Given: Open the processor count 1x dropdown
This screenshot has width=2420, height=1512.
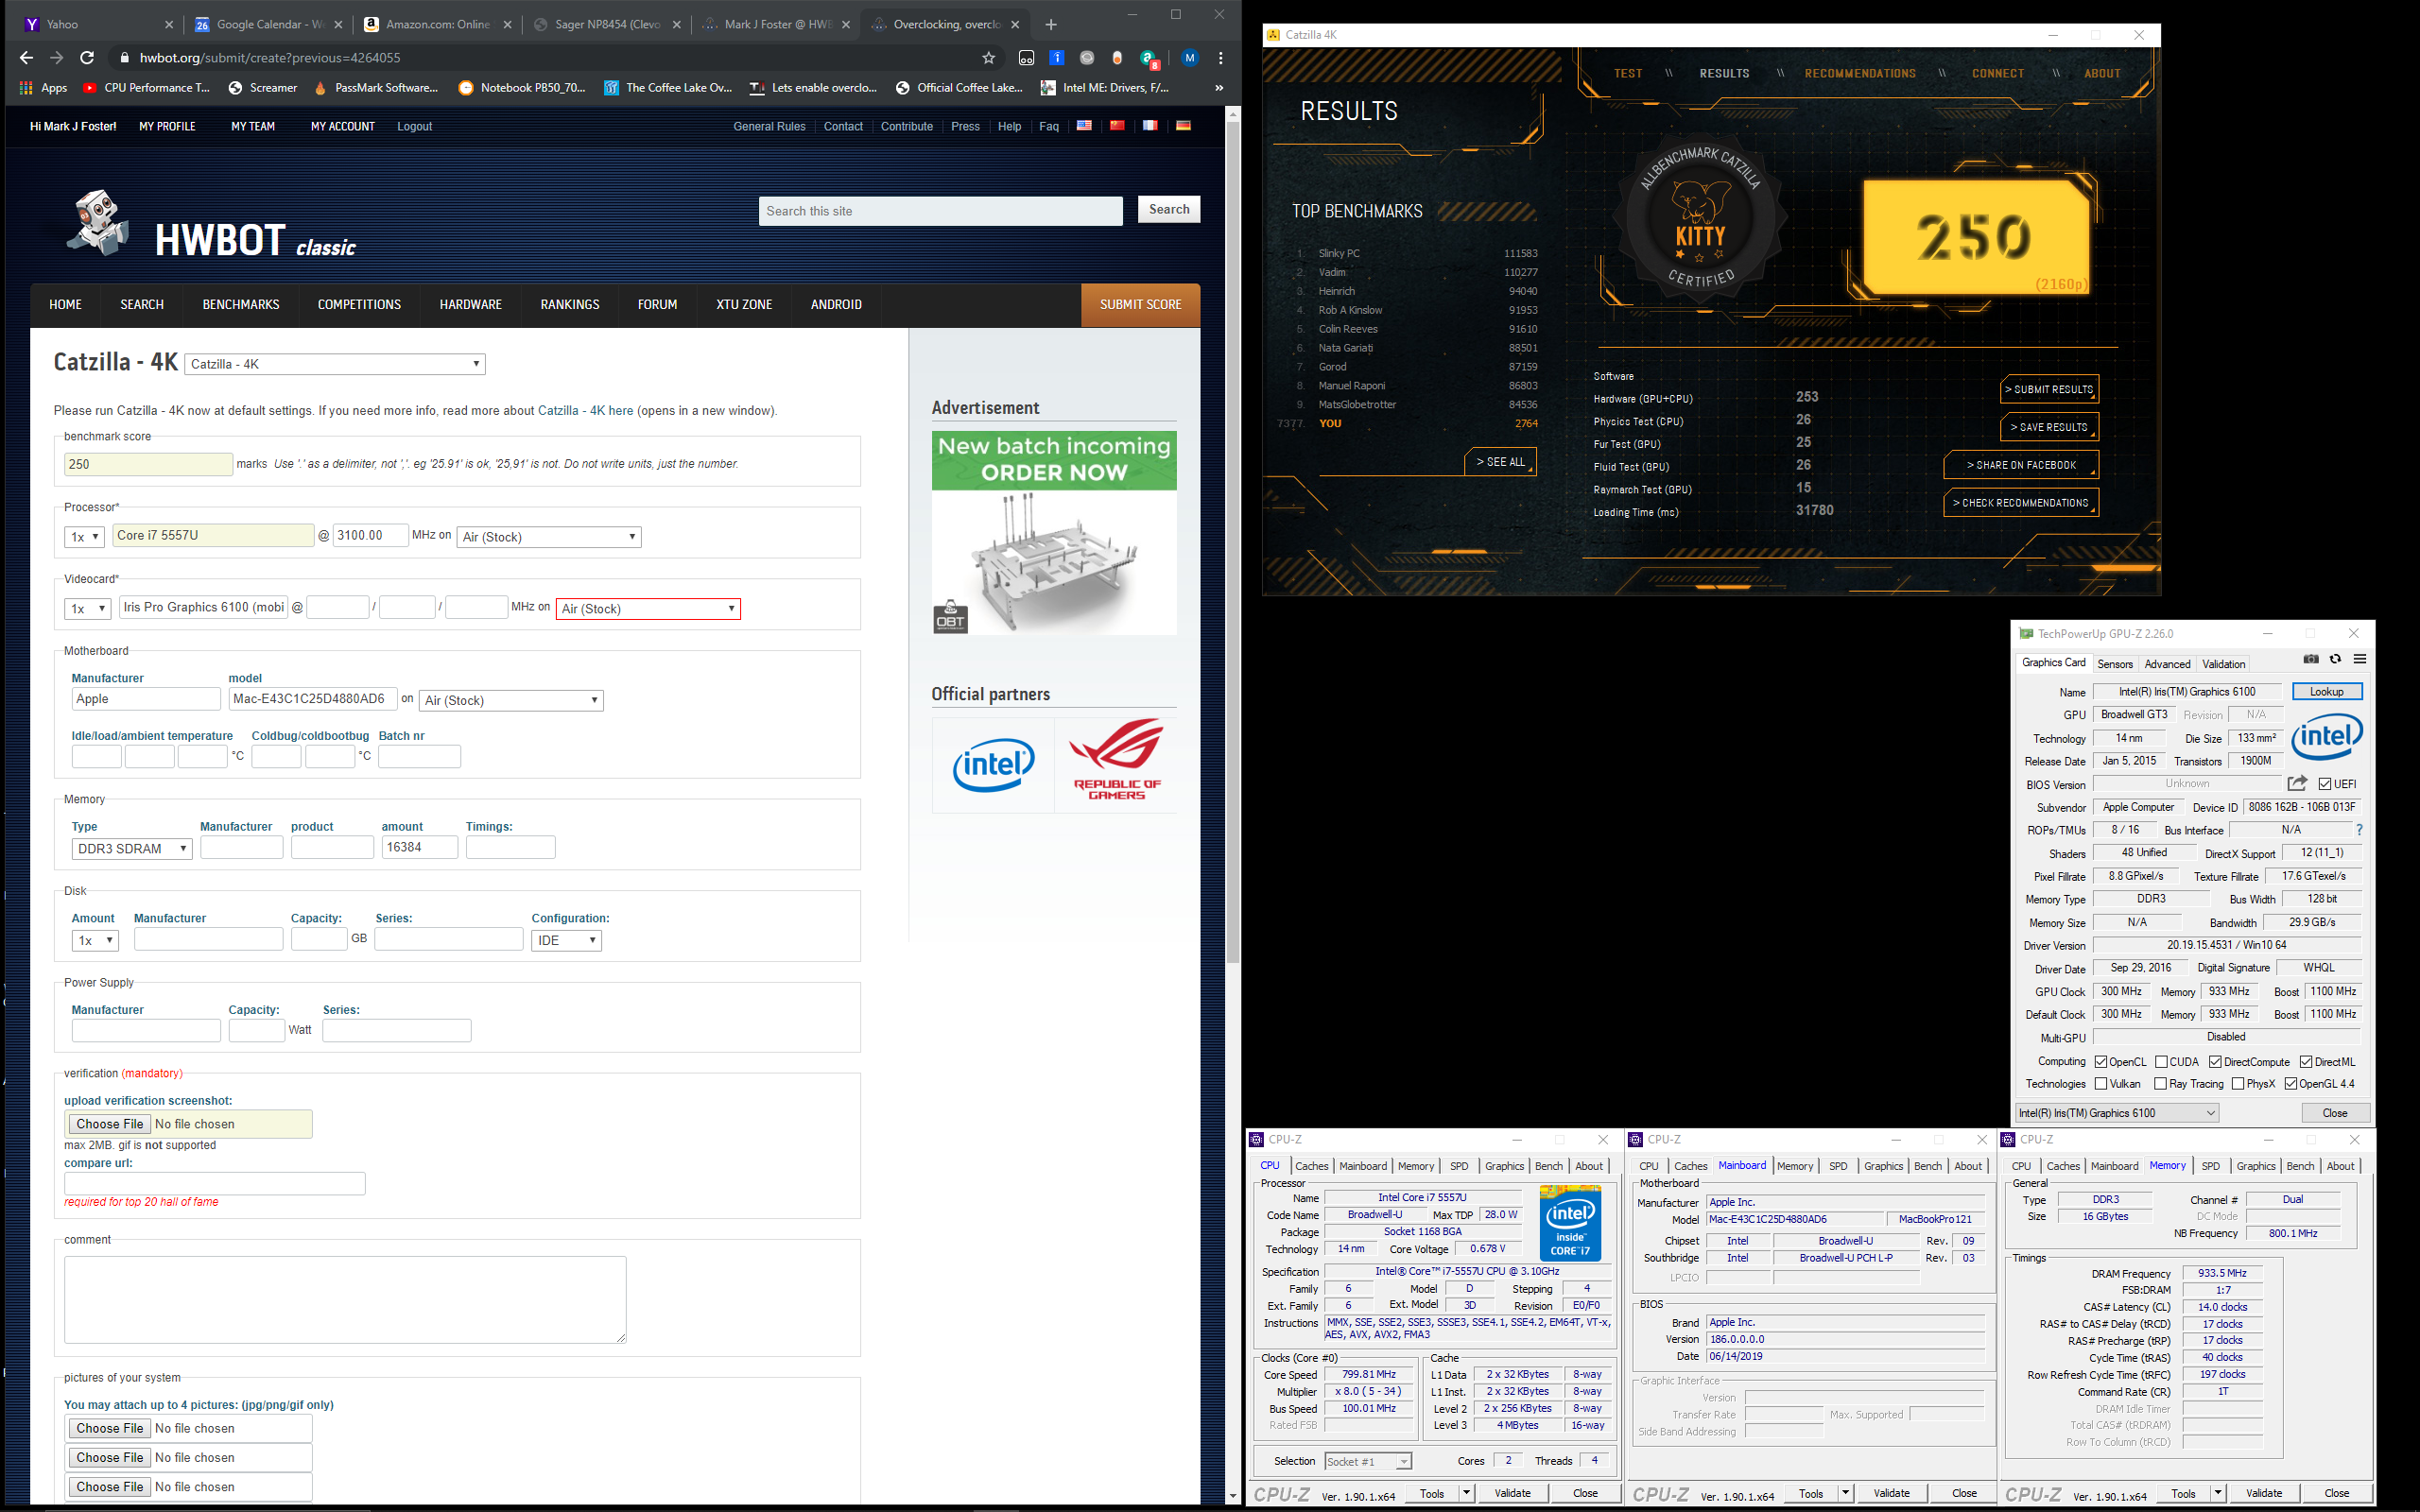Looking at the screenshot, I should click(85, 537).
